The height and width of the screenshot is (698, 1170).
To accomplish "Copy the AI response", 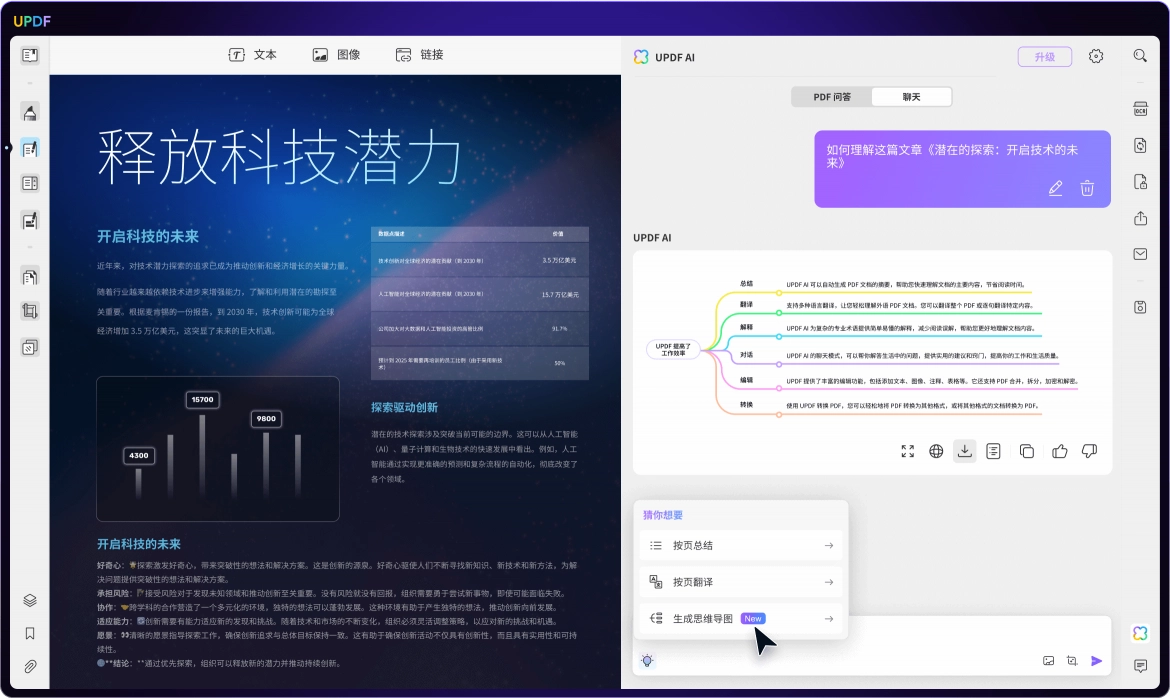I will coord(1027,451).
